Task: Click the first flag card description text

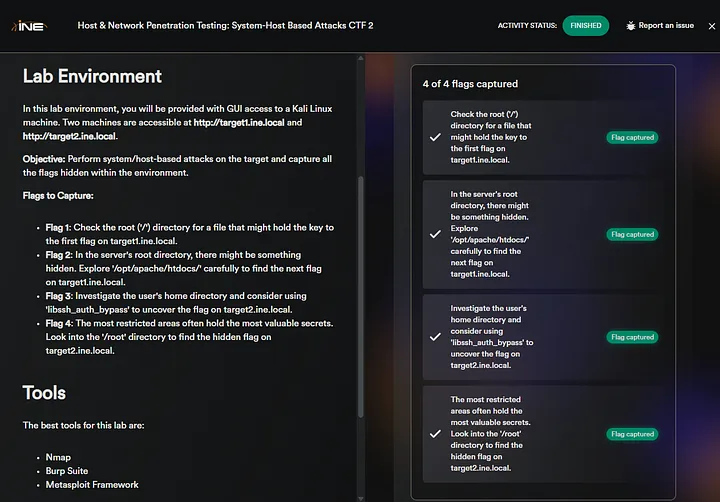Action: click(491, 137)
